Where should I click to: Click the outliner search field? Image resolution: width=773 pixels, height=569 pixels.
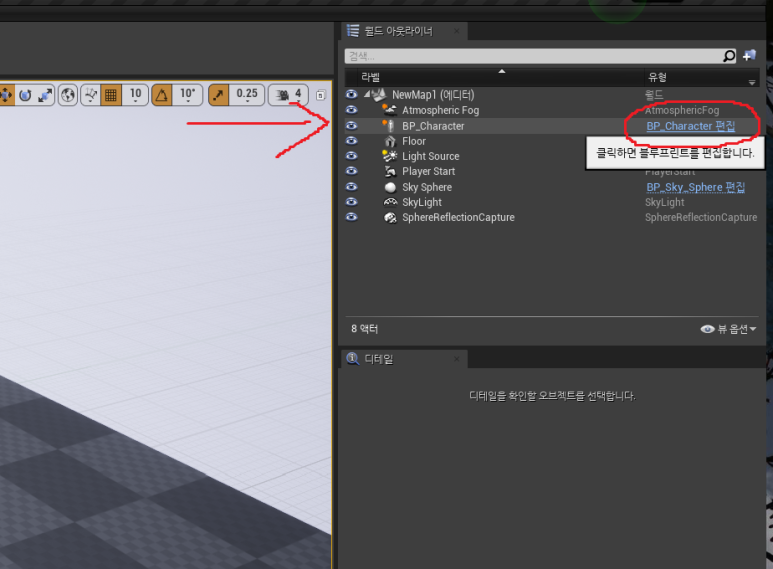(534, 56)
